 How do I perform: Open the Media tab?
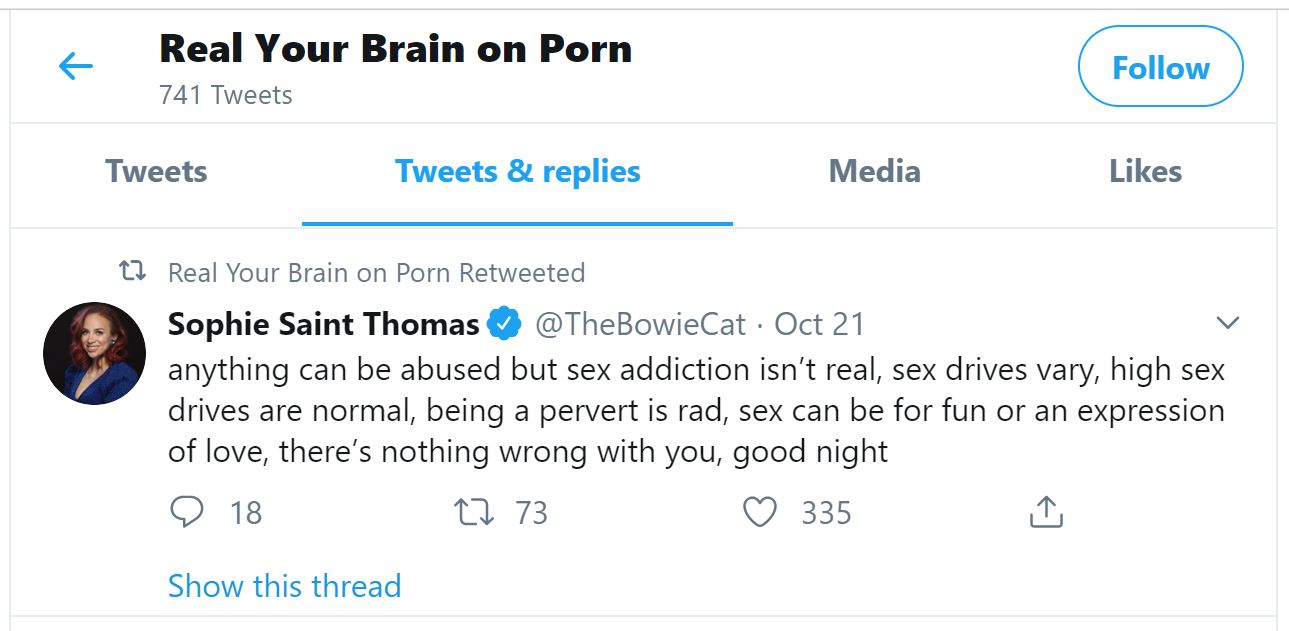[x=874, y=172]
